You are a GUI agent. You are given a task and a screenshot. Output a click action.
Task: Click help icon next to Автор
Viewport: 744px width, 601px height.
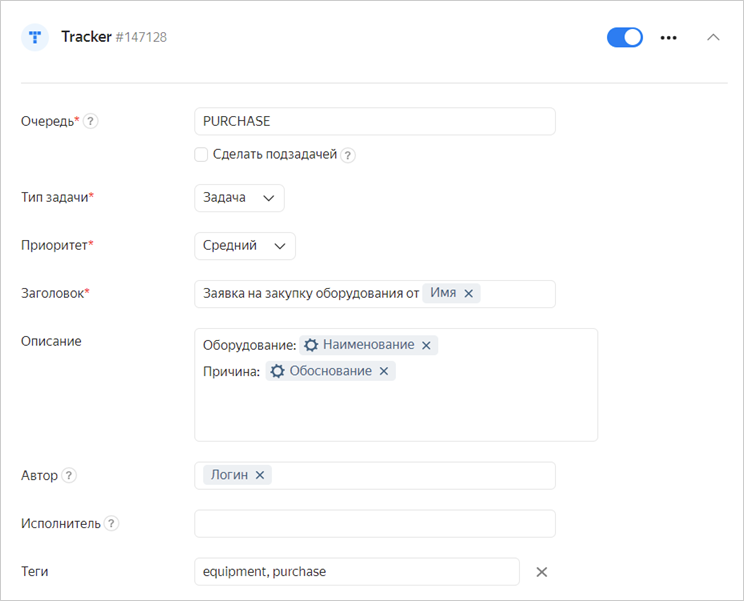click(x=69, y=475)
